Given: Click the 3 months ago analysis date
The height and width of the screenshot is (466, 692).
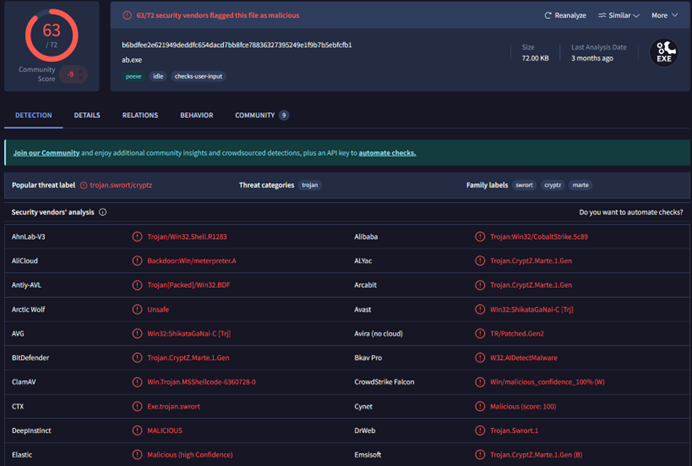Looking at the screenshot, I should [592, 58].
